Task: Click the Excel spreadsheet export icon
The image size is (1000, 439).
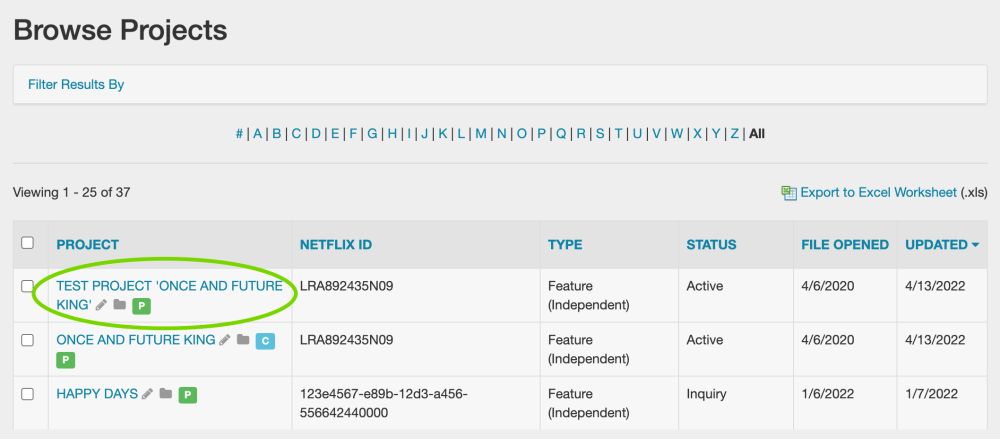Action: coord(789,192)
